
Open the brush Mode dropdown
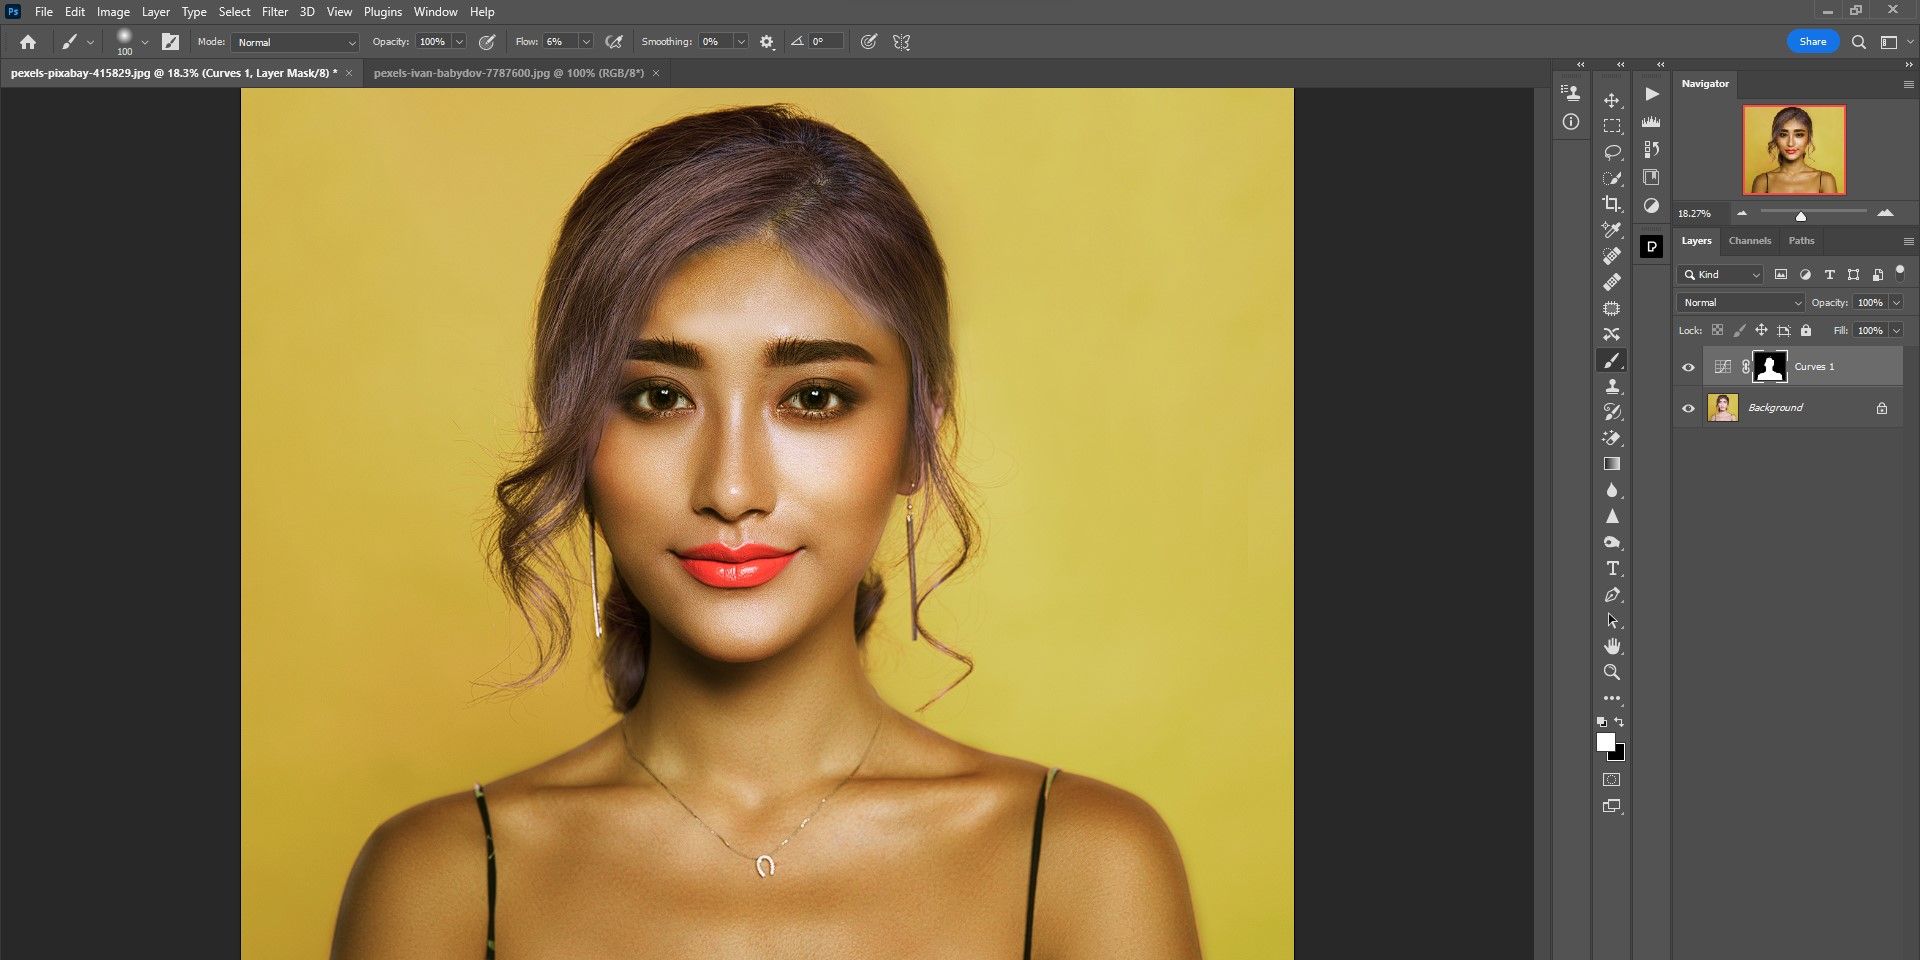(296, 42)
